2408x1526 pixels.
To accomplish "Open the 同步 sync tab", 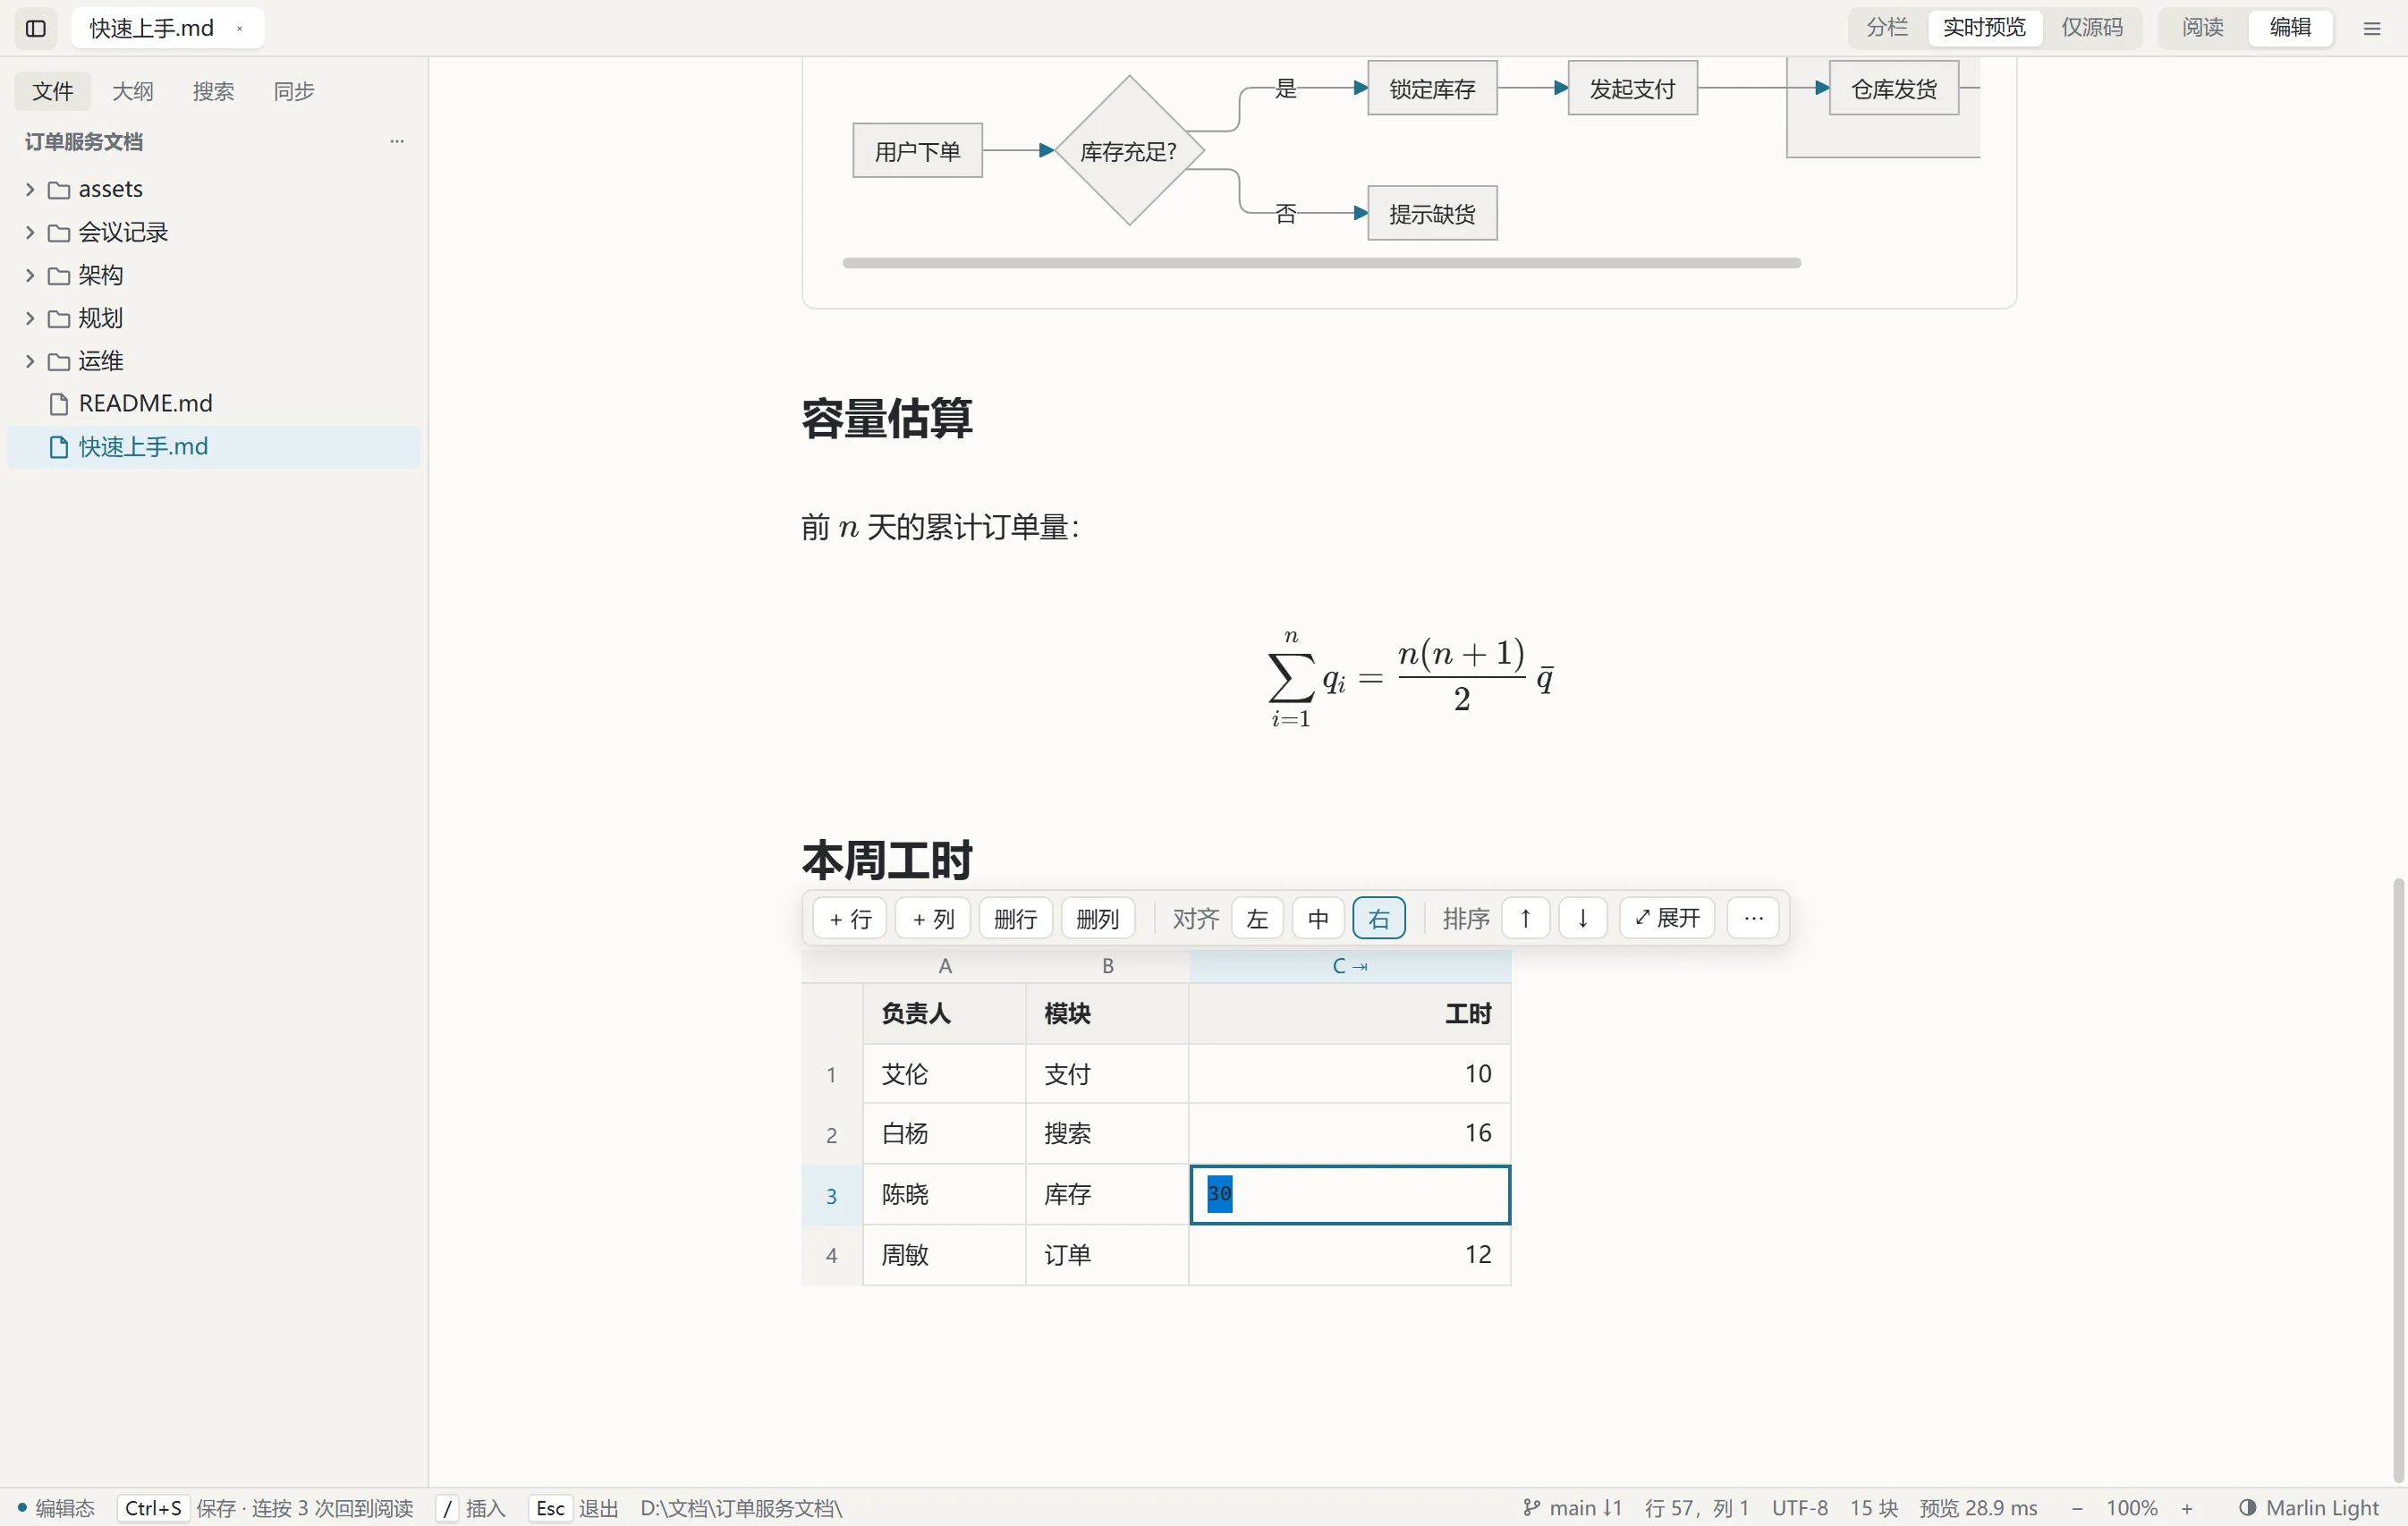I will pos(294,91).
